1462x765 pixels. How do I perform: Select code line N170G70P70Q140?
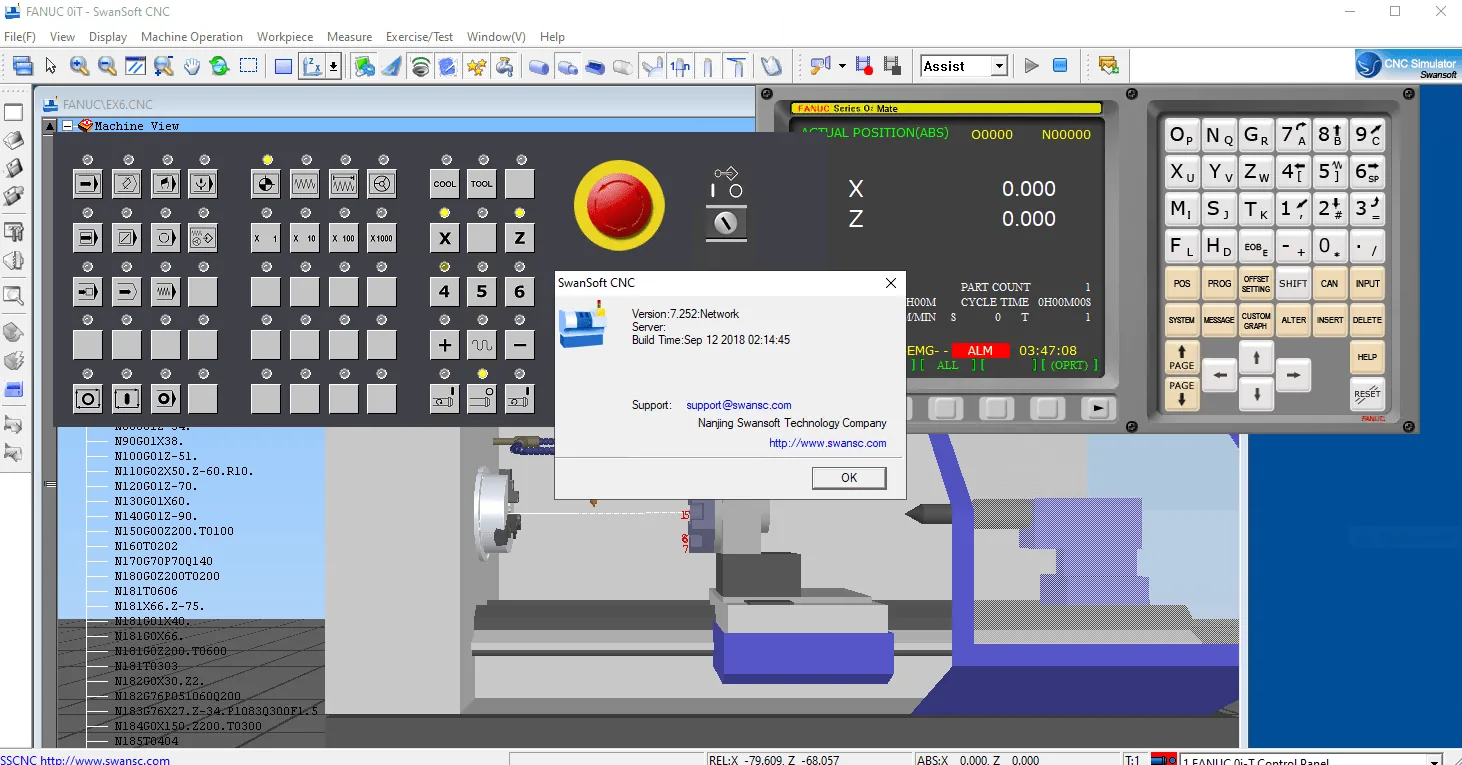tap(164, 561)
